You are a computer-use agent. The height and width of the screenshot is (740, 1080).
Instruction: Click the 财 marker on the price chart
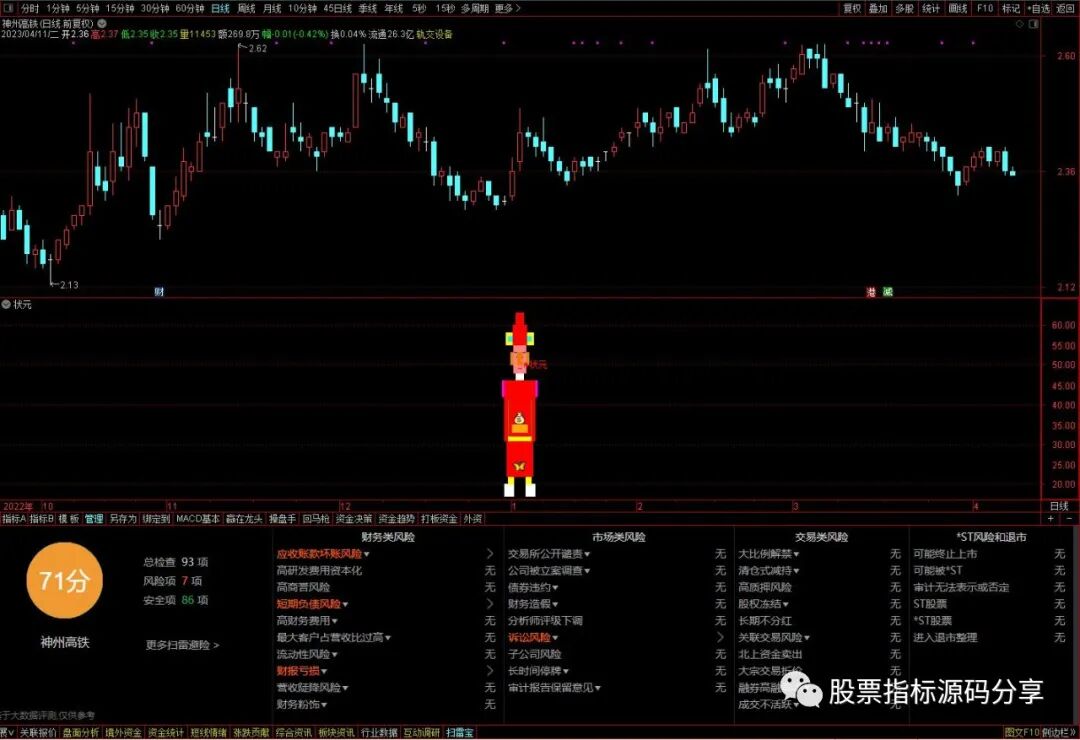coord(159,292)
